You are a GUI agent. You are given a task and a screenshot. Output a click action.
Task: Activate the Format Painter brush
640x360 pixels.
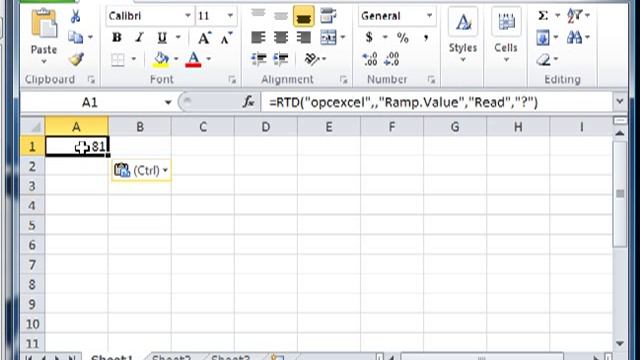76,60
